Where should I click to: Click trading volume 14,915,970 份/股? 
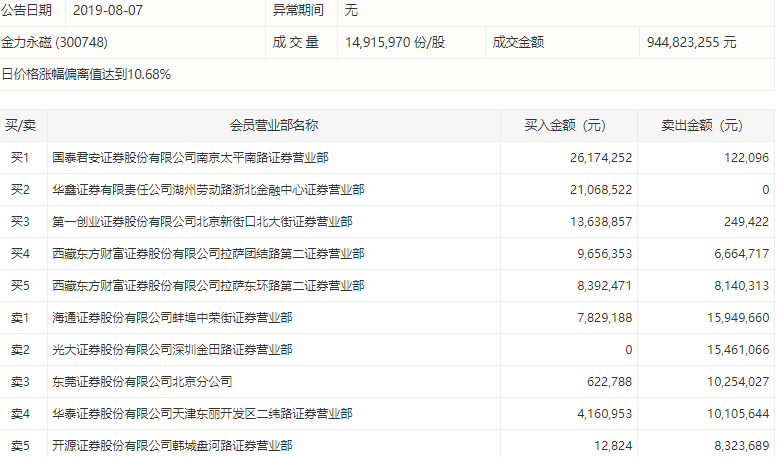[395, 43]
